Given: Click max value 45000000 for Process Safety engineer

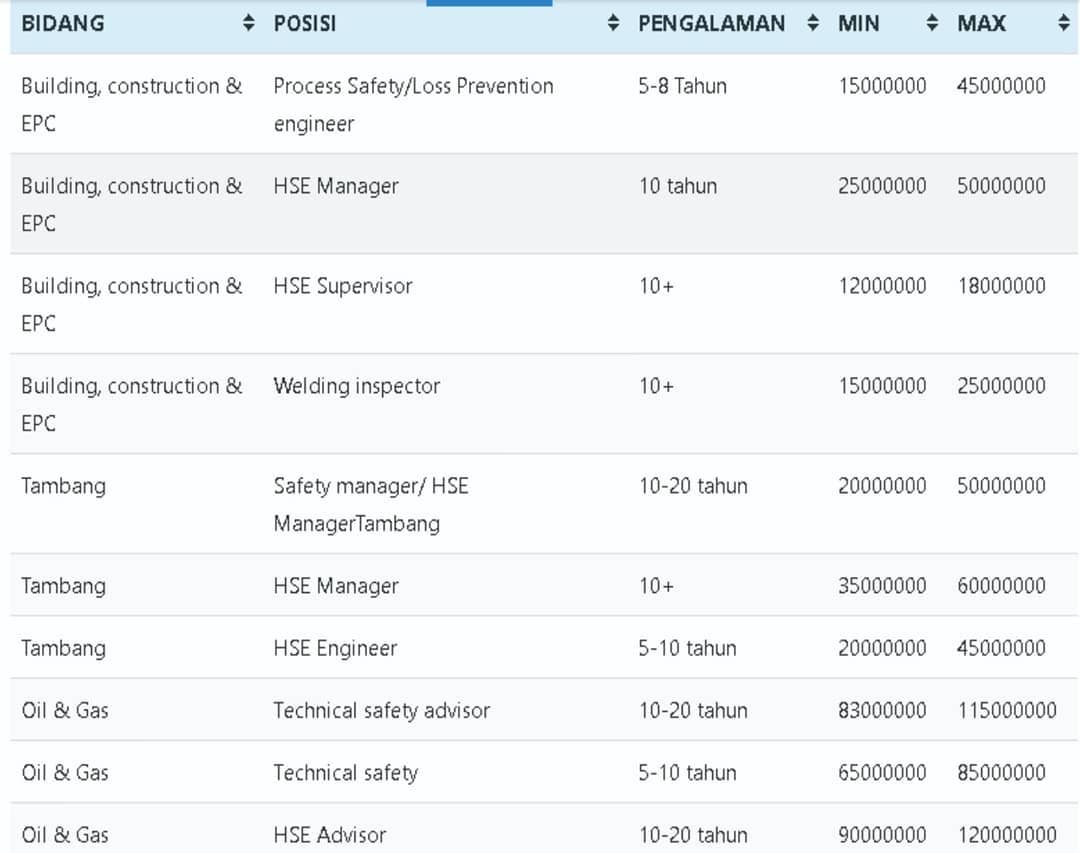Looking at the screenshot, I should pyautogui.click(x=1001, y=86).
